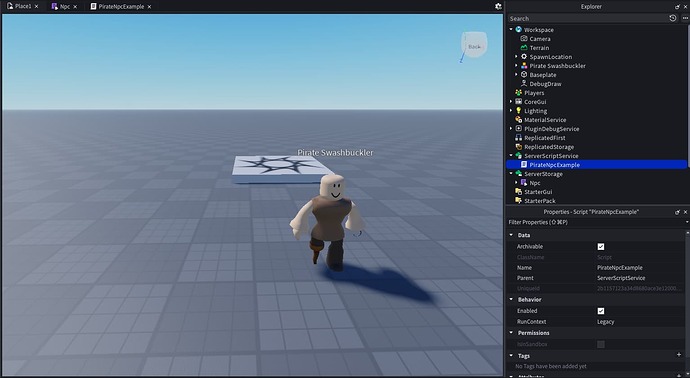Collapse the ServerStorage node
The image size is (690, 378).
[511, 174]
